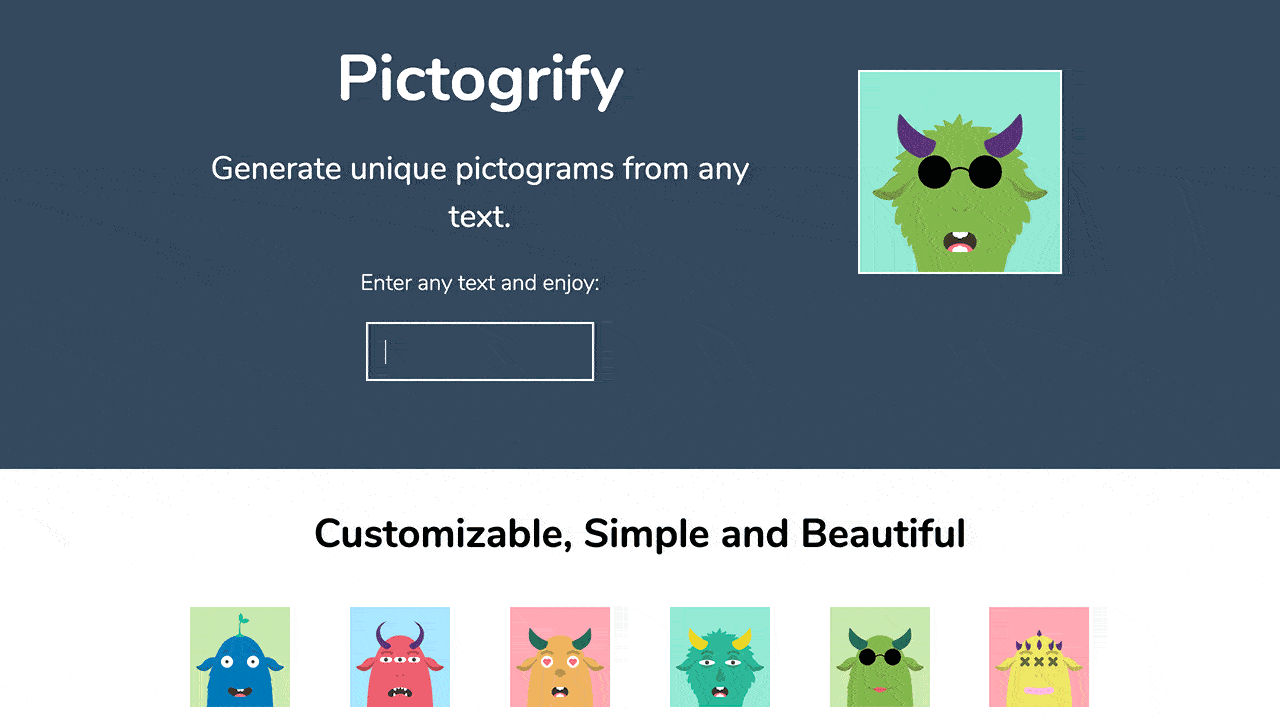The height and width of the screenshot is (720, 1280).
Task: Click the large monster's right purple horn
Action: click(1007, 137)
